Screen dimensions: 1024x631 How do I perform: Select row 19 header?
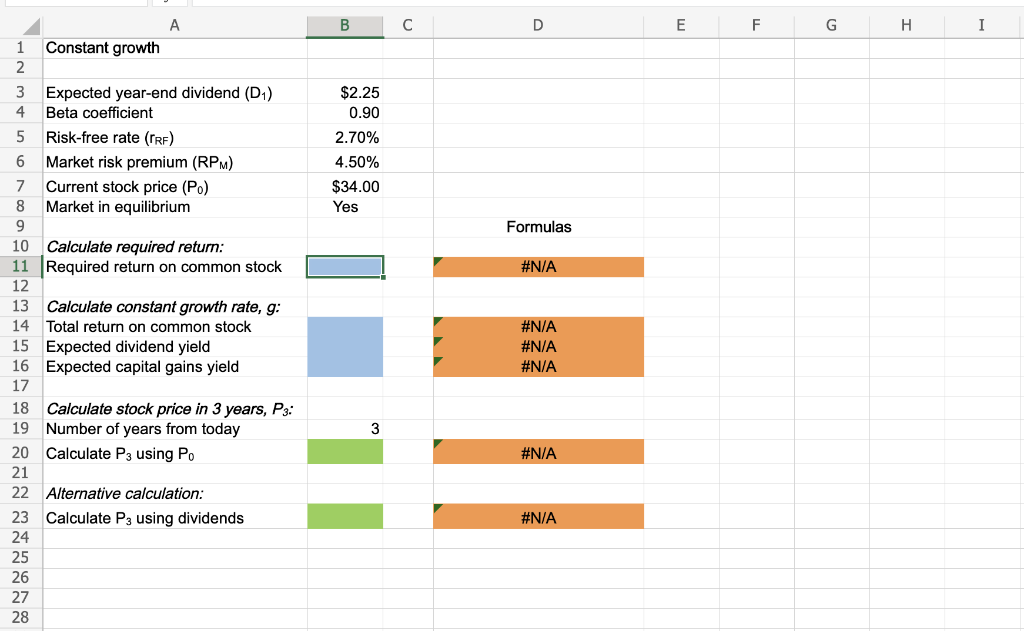click(20, 426)
